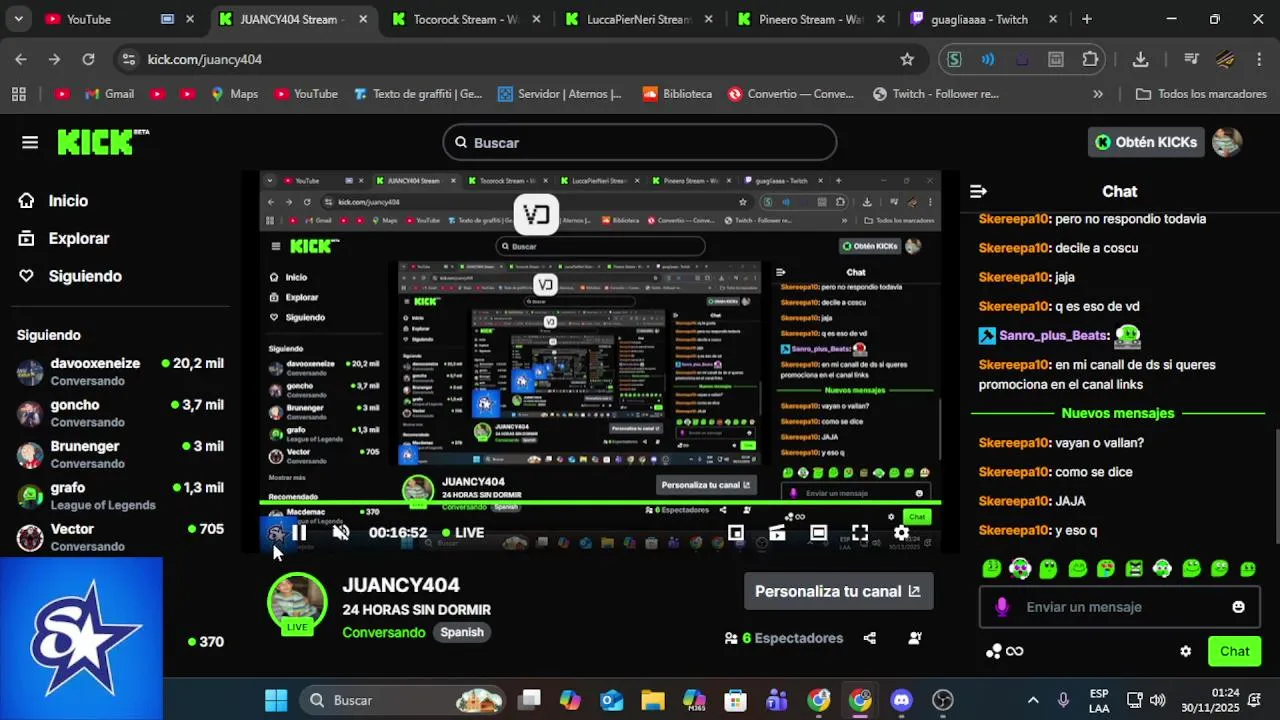Bookmark this page with star icon
Screen dimensions: 1280x720
pos(907,59)
